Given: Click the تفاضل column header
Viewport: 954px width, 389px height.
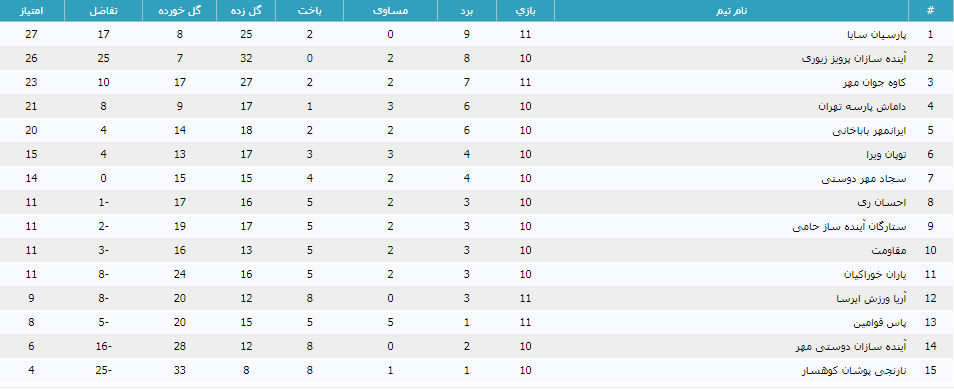Looking at the screenshot, I should pos(103,11).
